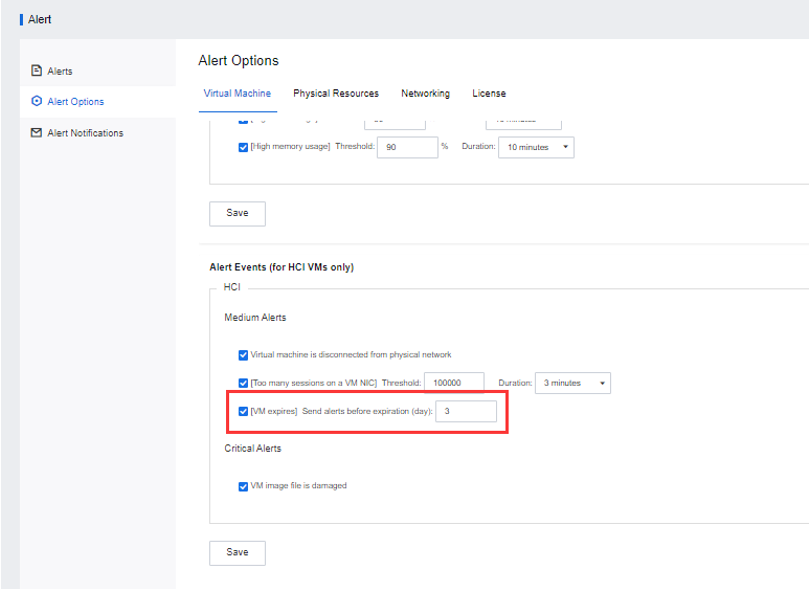Toggle Too many sessions on VM NIC checkbox
810x589 pixels.
click(243, 383)
